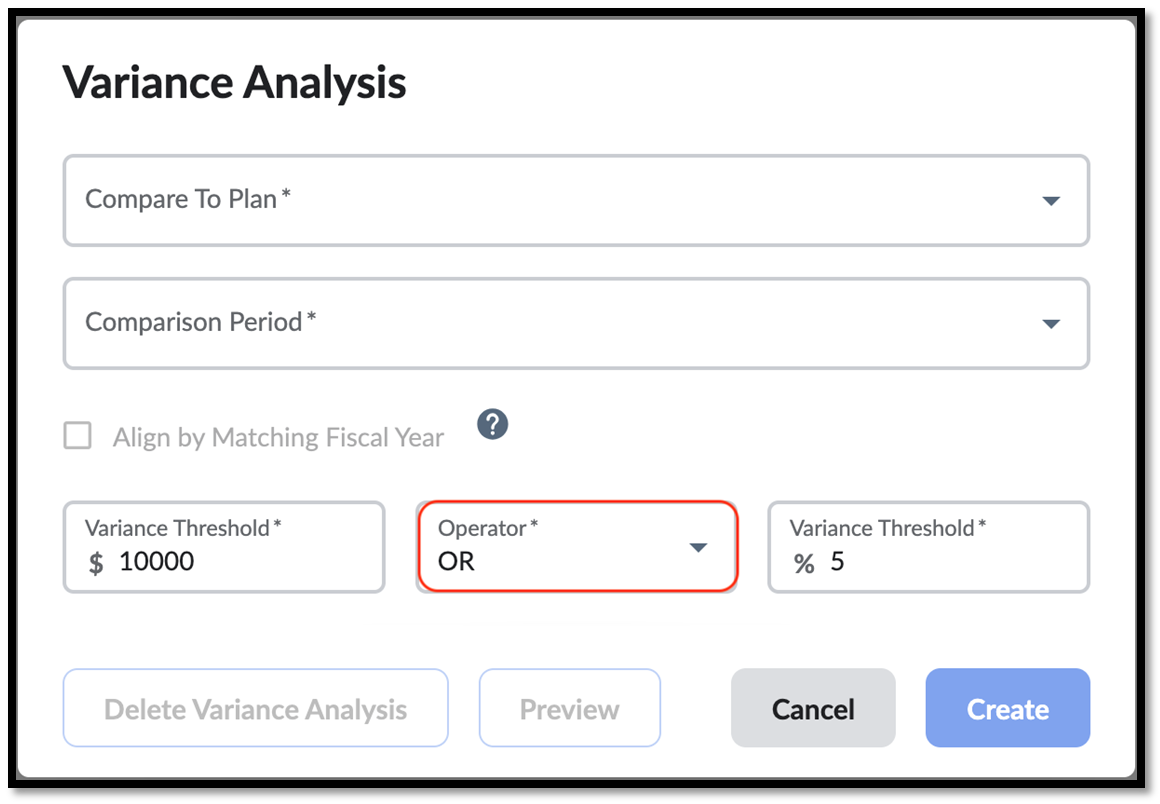This screenshot has width=1160, height=804.
Task: Open the Operator dropdown arrow
Action: click(x=698, y=547)
